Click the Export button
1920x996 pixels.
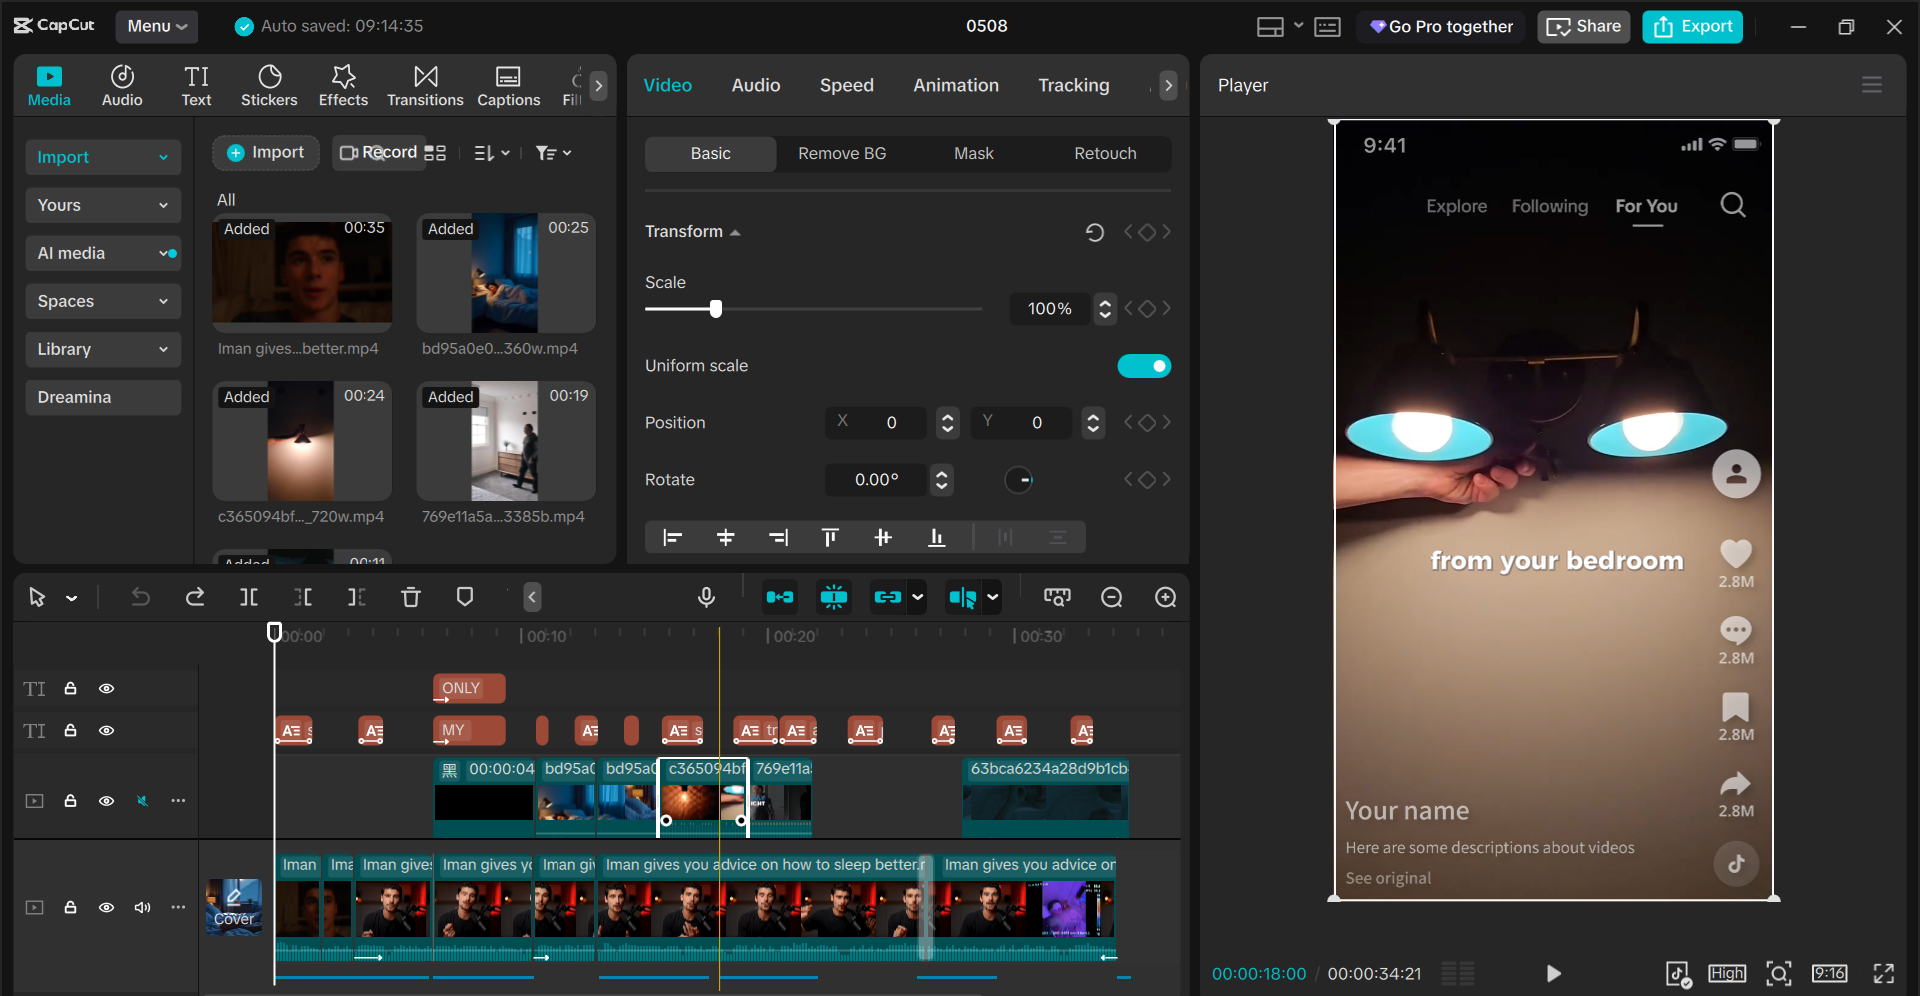tap(1692, 26)
